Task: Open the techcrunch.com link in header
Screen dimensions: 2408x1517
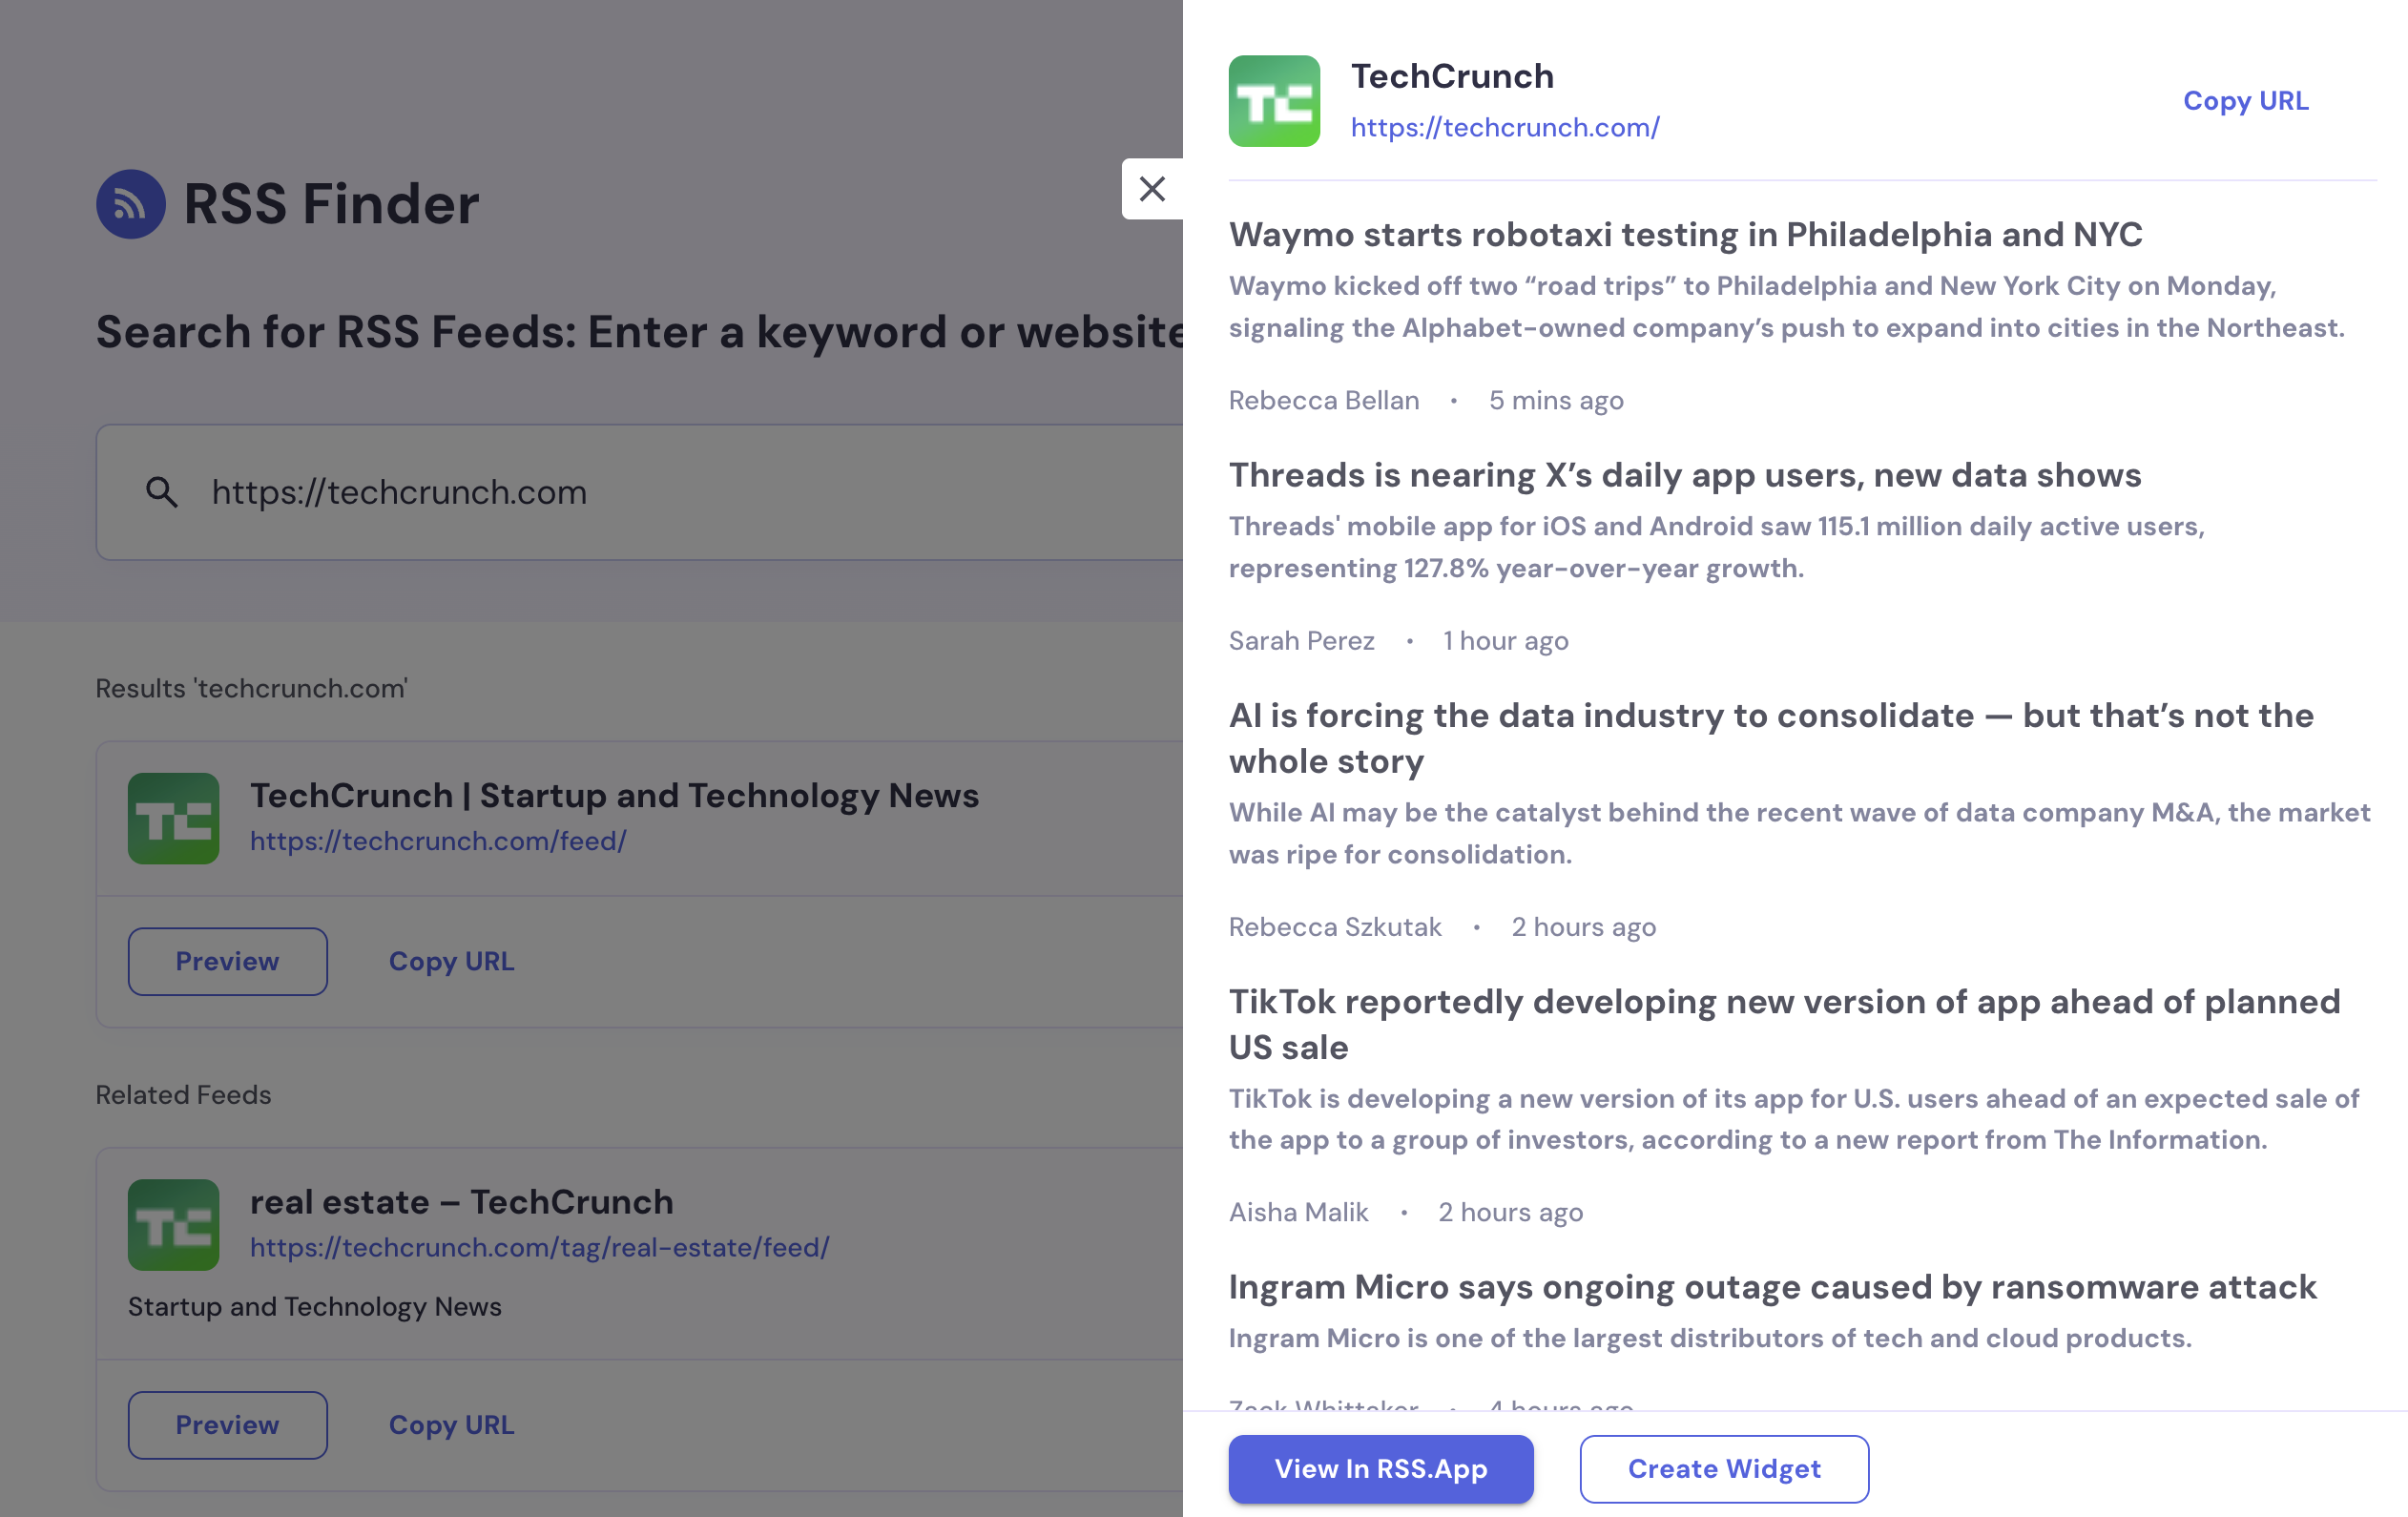Action: click(x=1505, y=127)
